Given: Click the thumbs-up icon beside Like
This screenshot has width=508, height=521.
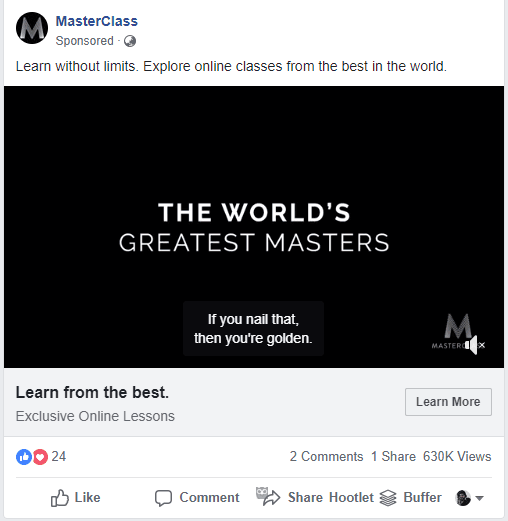Looking at the screenshot, I should click(60, 498).
